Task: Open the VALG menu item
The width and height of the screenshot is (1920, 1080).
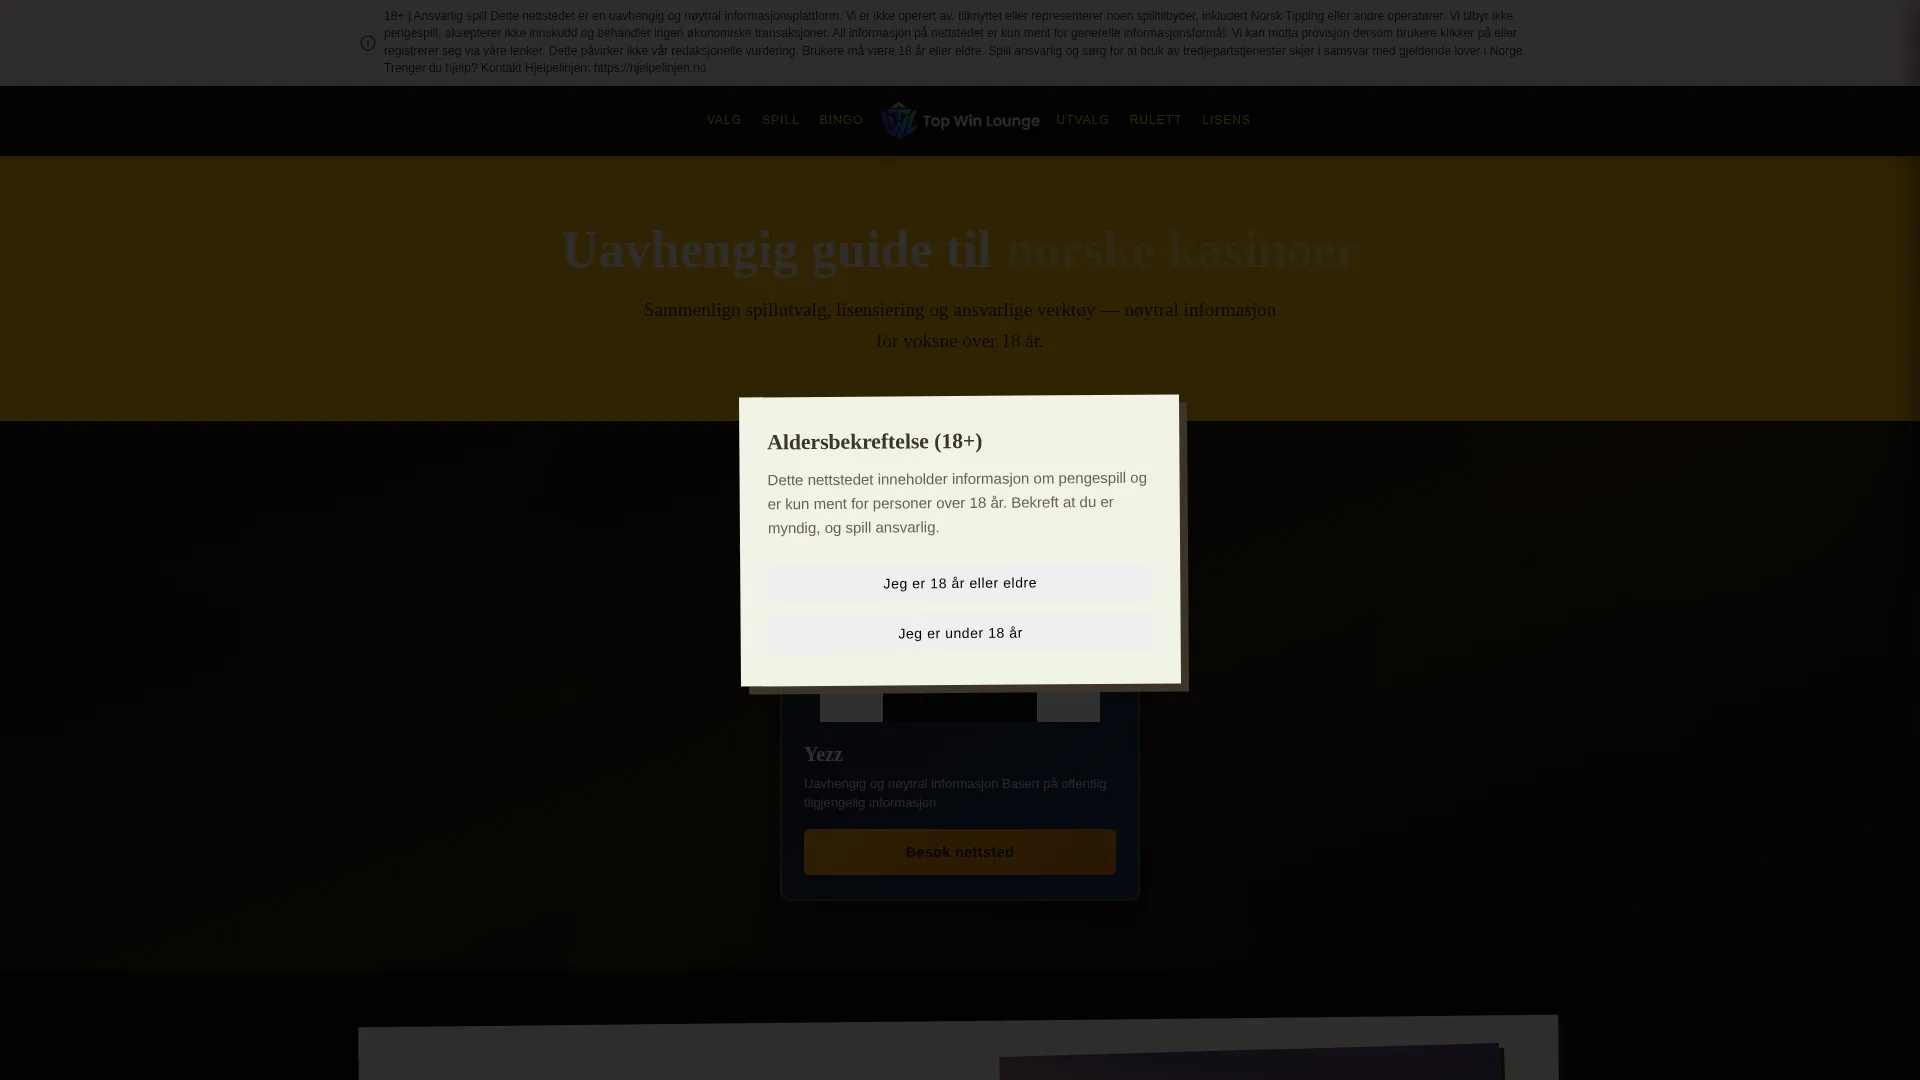Action: point(724,120)
